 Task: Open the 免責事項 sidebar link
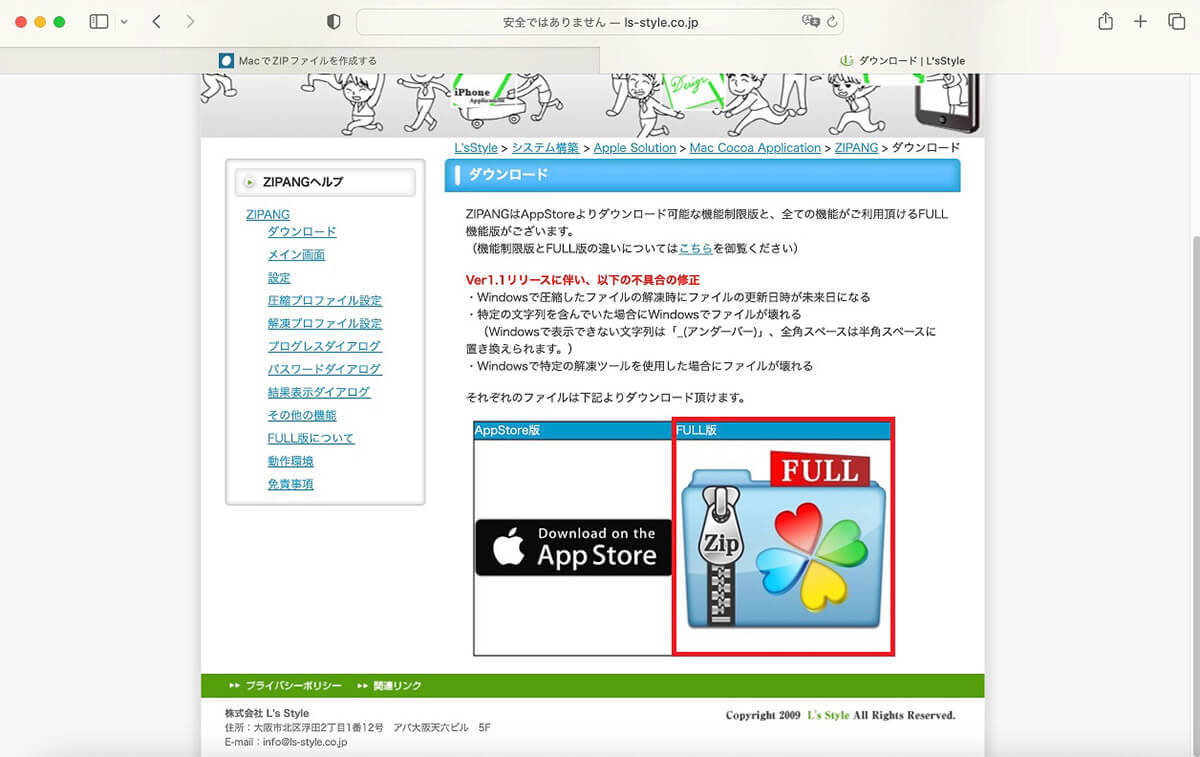(x=290, y=485)
